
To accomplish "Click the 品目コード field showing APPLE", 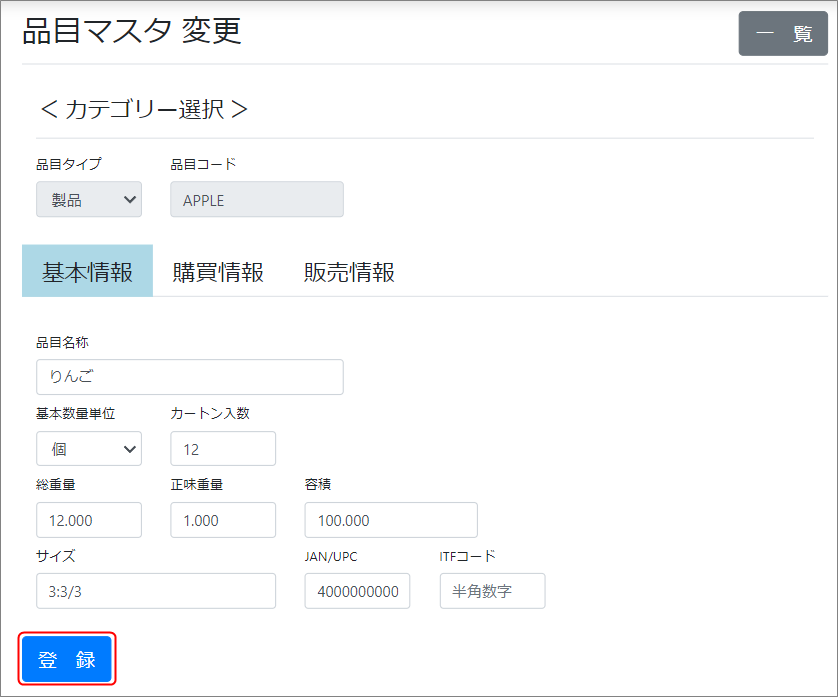I will [x=257, y=200].
